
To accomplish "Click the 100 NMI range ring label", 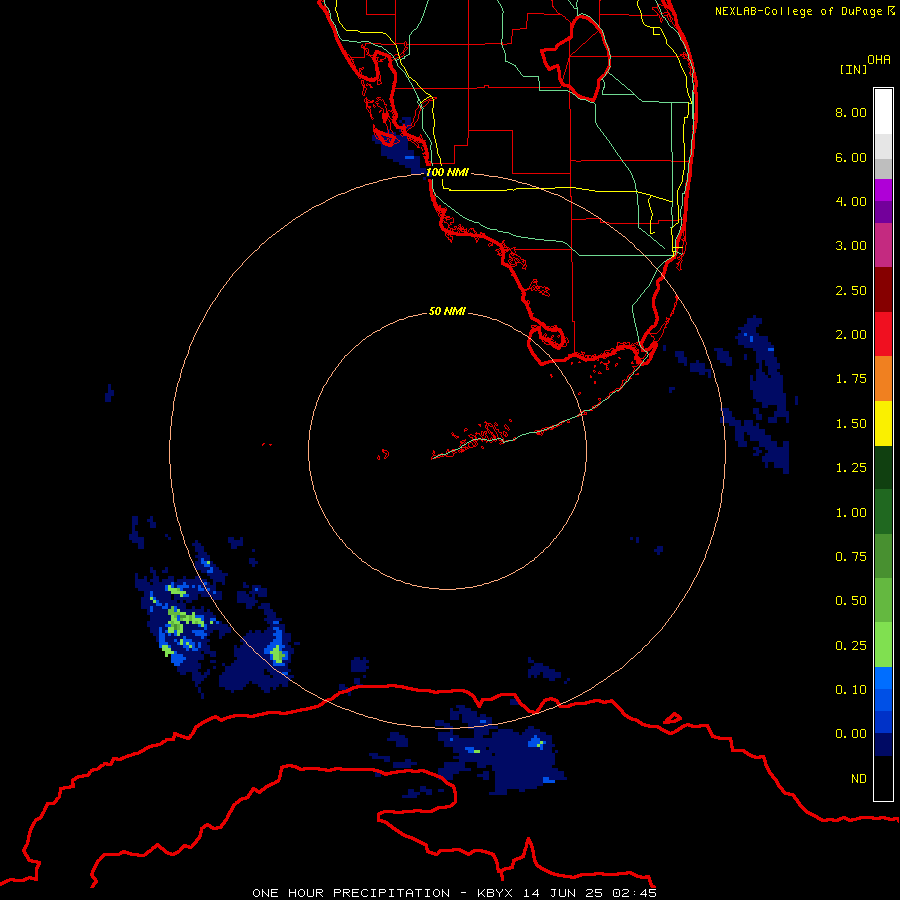I will pos(447,172).
